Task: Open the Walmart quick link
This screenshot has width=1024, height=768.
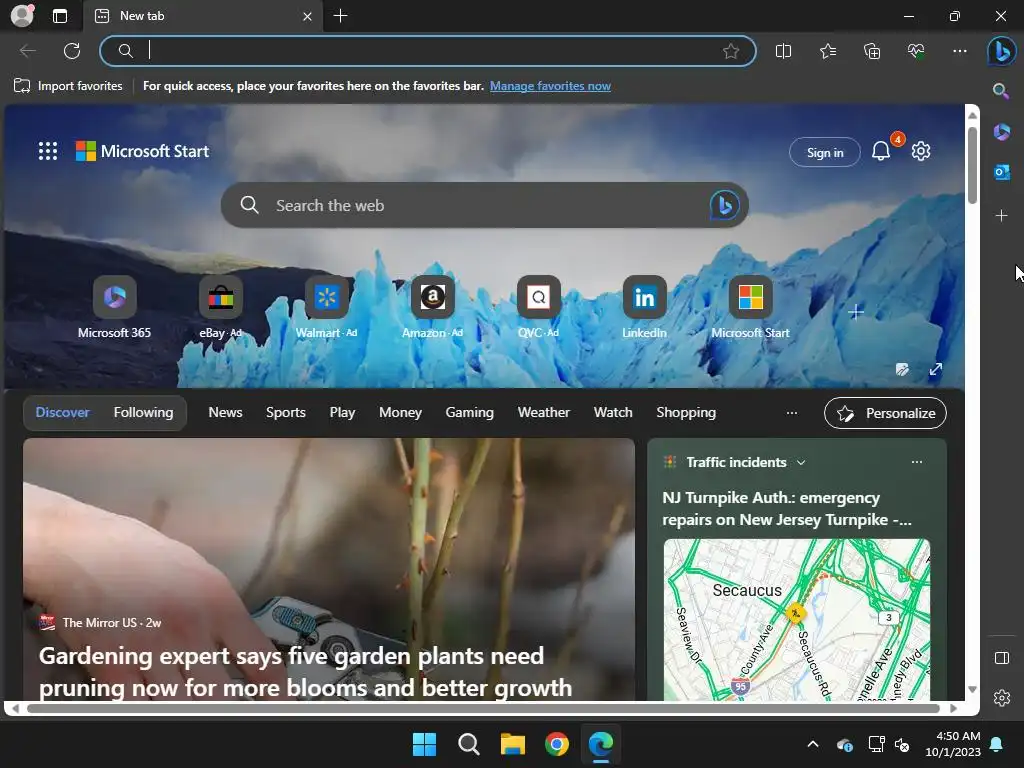Action: 327,308
